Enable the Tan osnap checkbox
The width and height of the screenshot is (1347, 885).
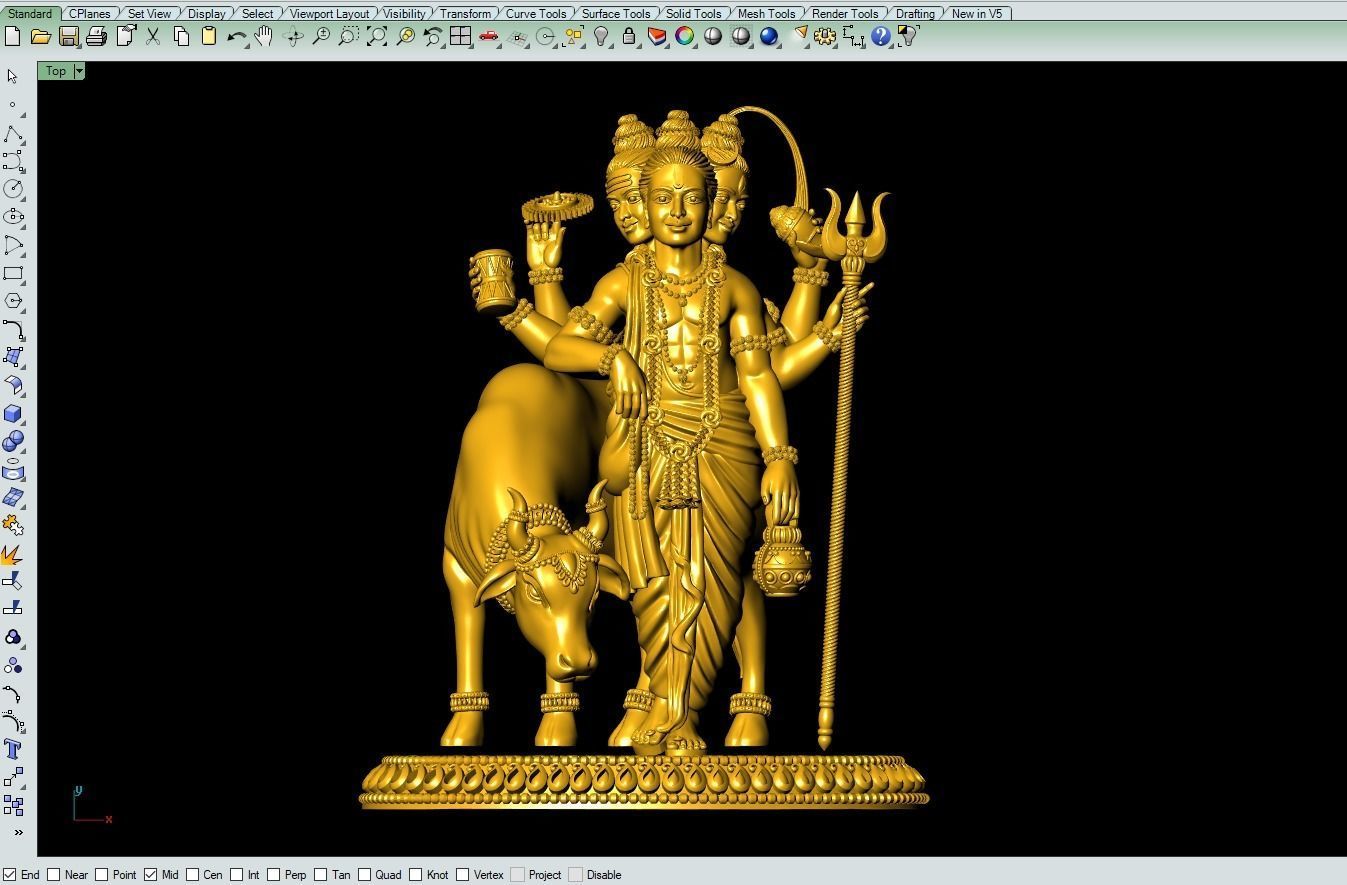[x=321, y=874]
